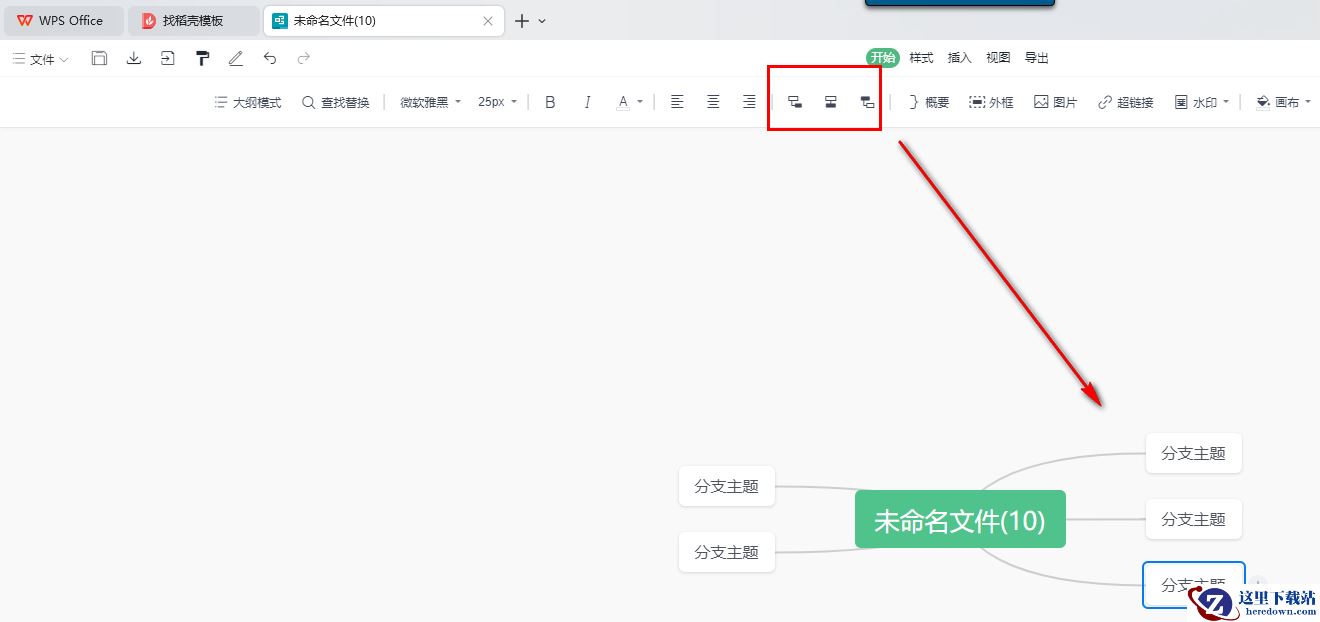The height and width of the screenshot is (622, 1320).
Task: Add a summary (概要) to the topic
Action: click(928, 102)
